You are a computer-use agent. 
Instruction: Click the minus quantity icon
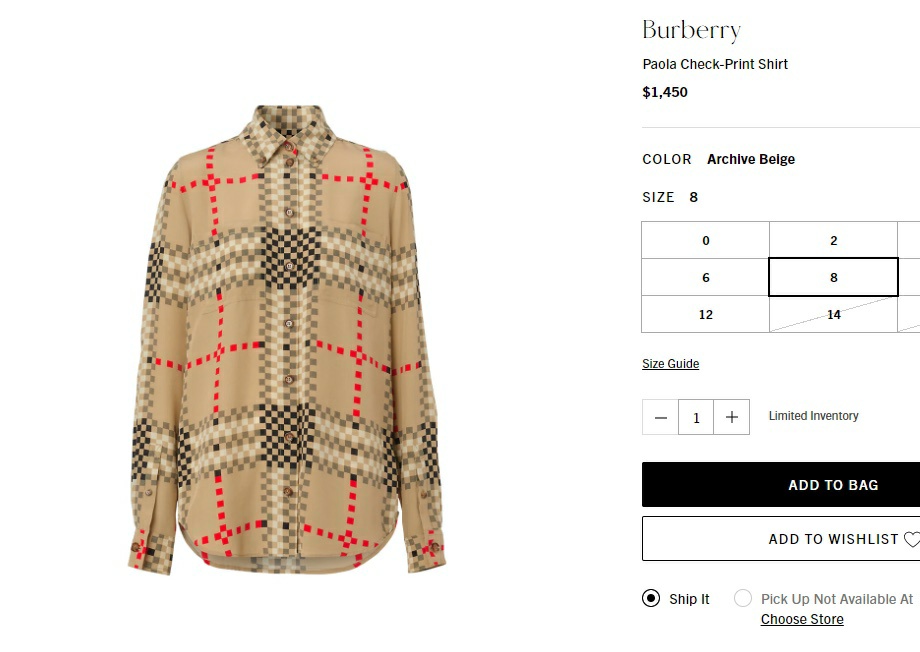(660, 417)
